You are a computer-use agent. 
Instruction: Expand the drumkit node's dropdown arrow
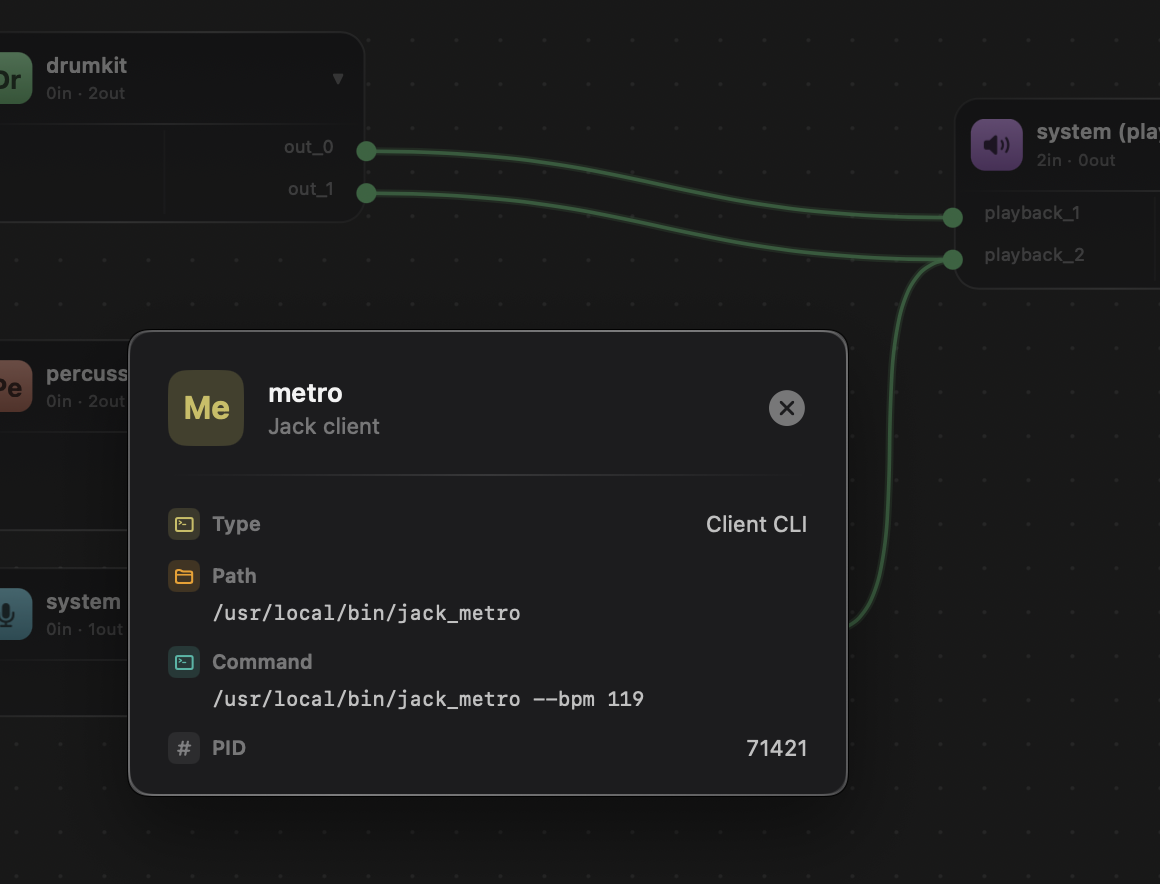338,78
